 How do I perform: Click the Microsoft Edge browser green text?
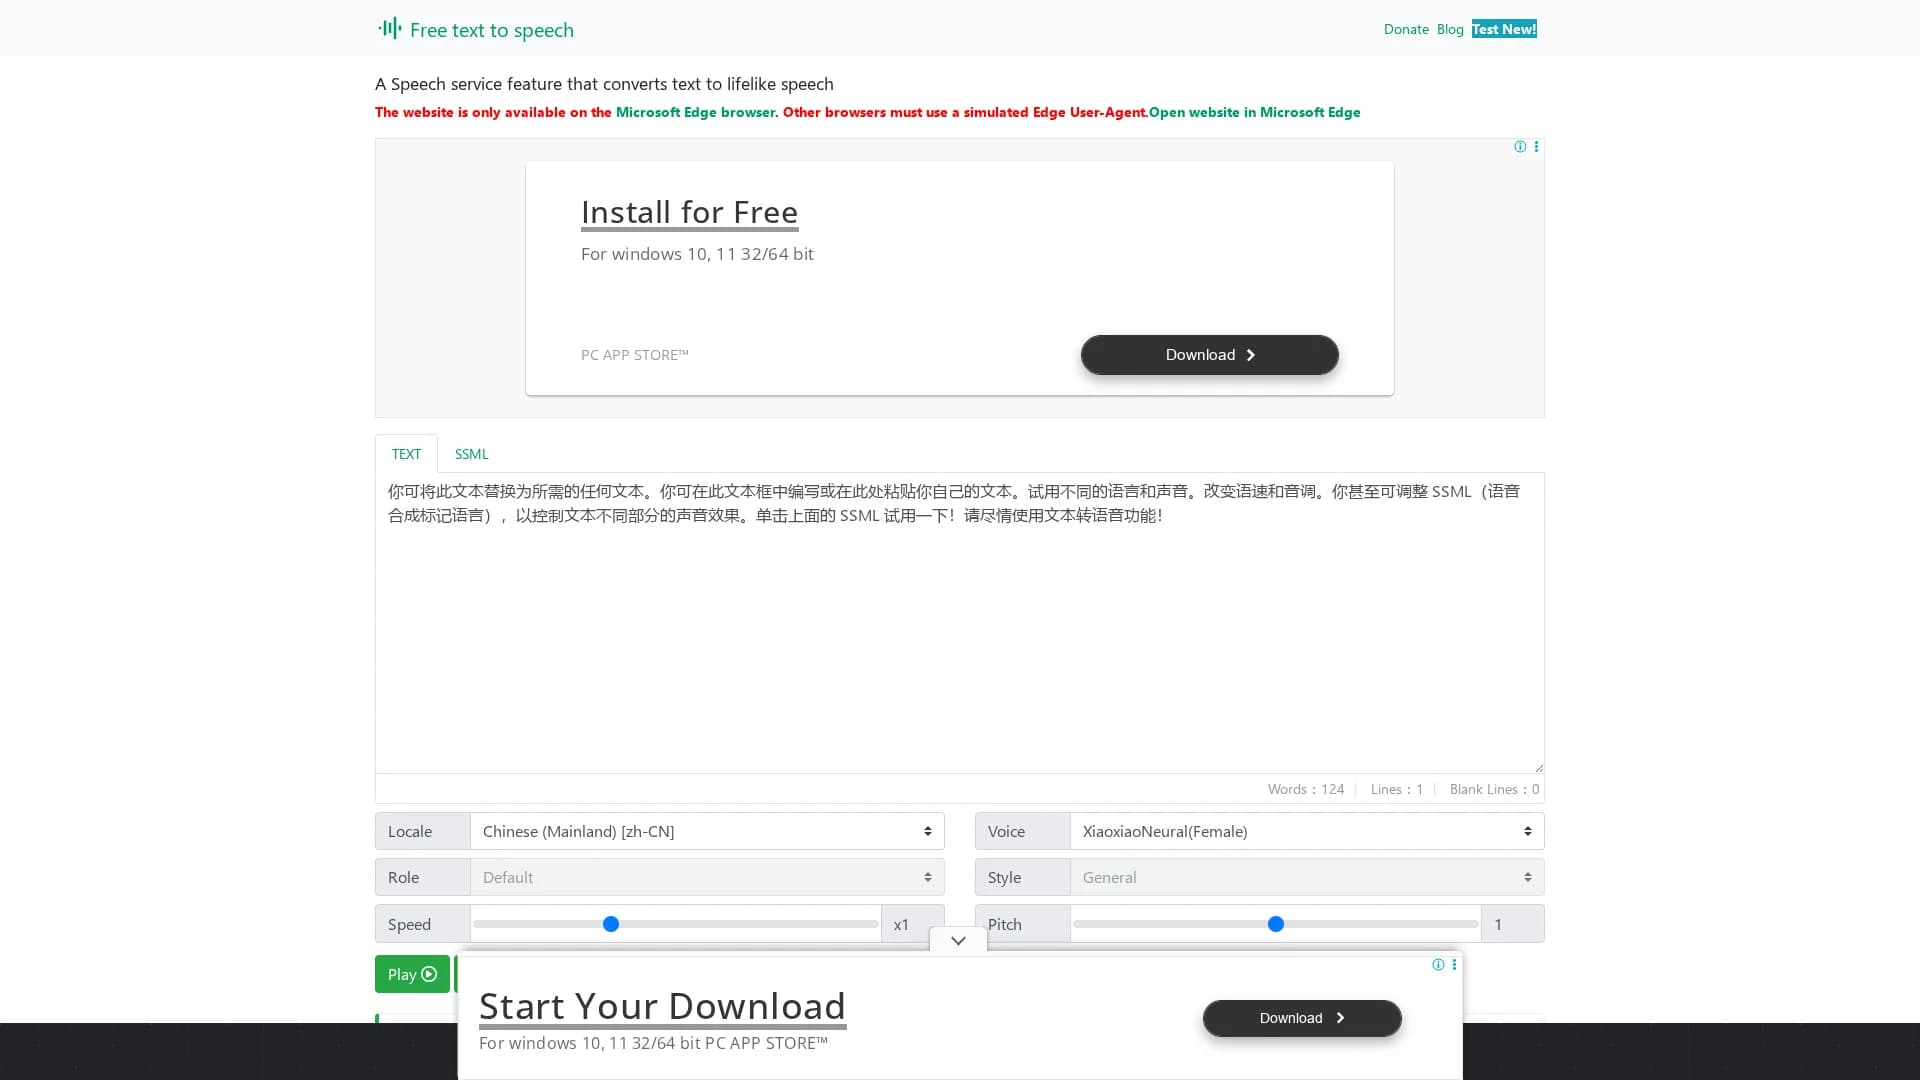point(695,112)
